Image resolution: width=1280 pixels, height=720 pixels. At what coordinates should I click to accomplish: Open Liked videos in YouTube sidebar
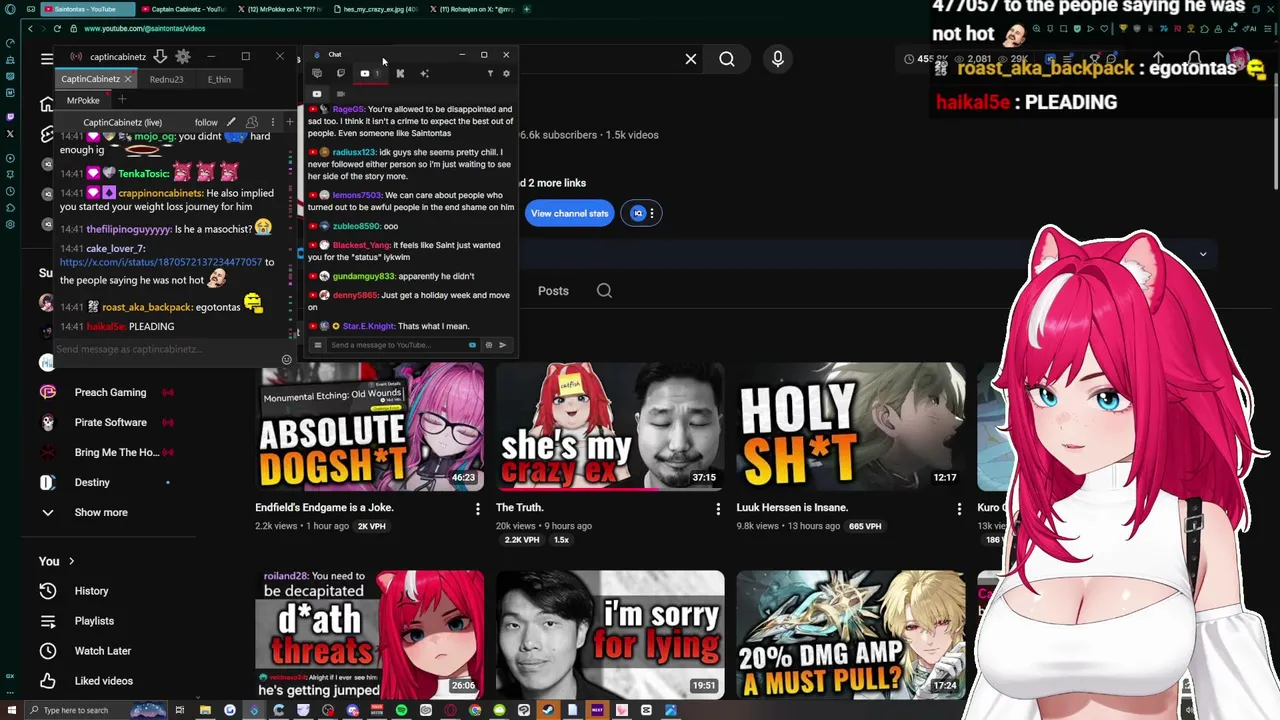(x=103, y=681)
